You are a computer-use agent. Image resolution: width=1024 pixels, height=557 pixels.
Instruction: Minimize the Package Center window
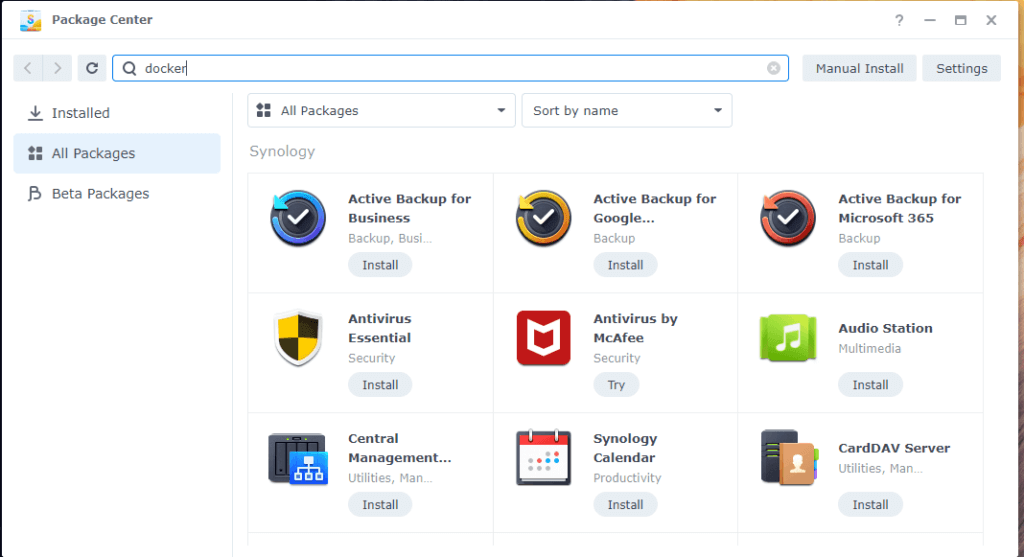930,20
